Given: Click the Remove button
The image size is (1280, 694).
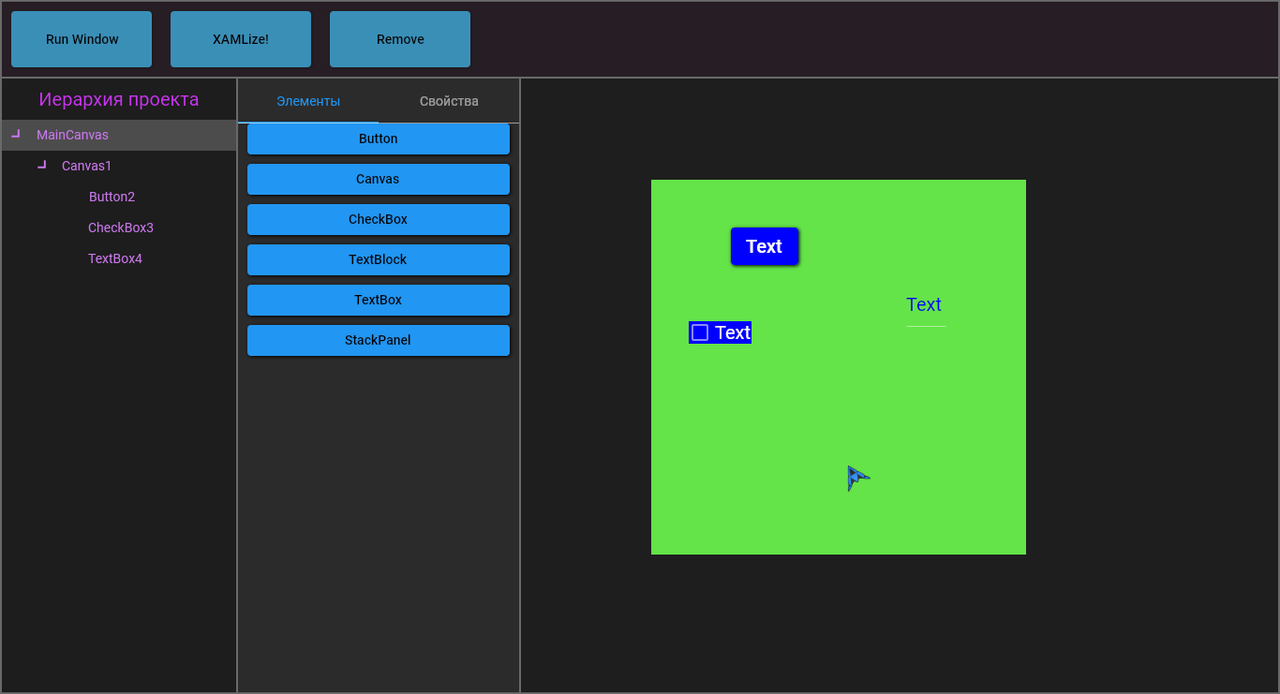Looking at the screenshot, I should pos(400,39).
